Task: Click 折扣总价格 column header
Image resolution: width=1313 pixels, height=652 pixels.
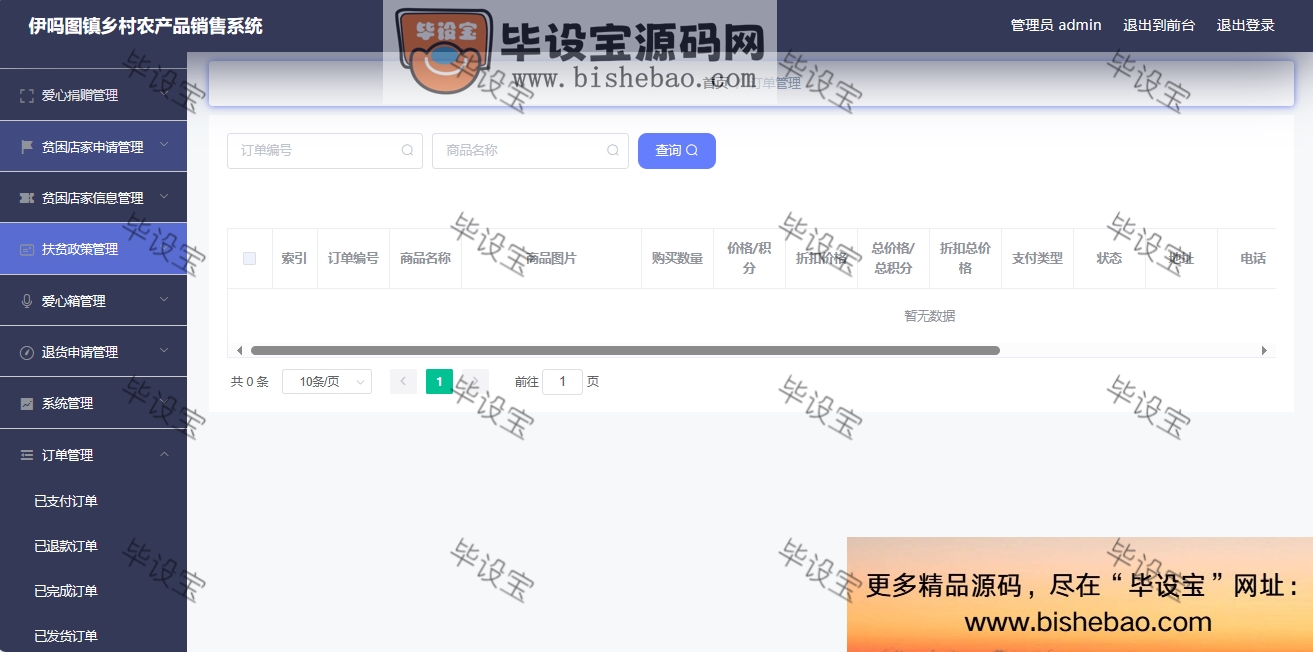Action: (x=965, y=258)
